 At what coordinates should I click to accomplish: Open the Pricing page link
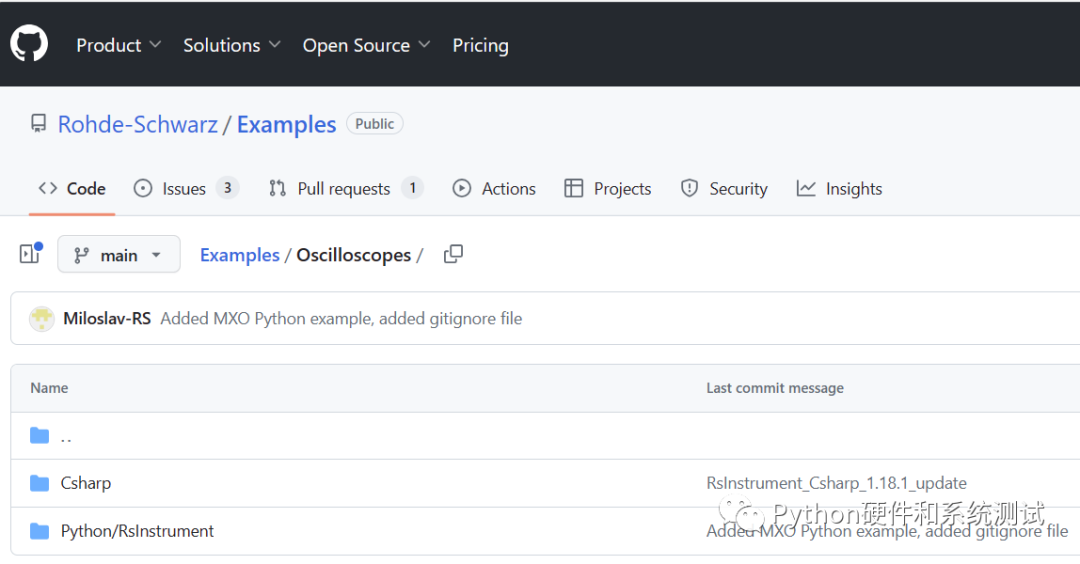click(x=480, y=45)
